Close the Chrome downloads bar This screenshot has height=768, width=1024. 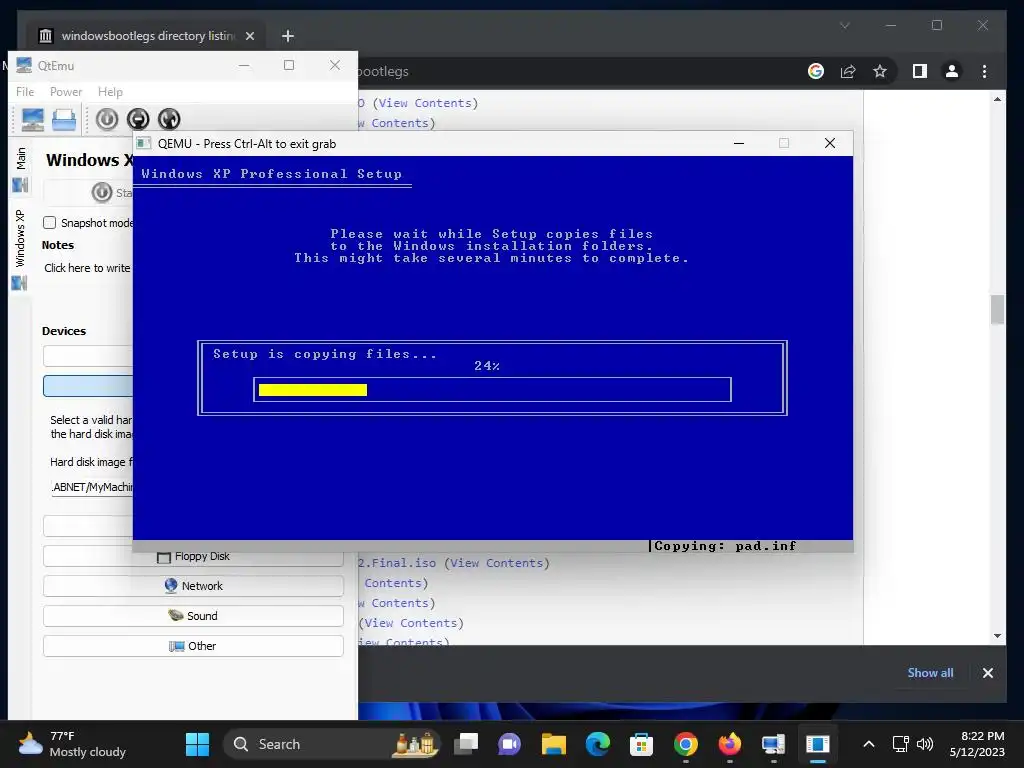point(987,673)
